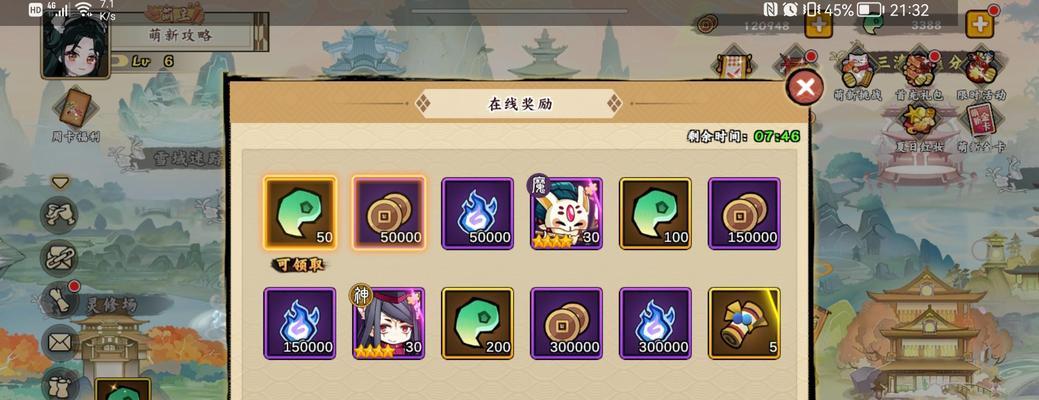Open the 限时活动 limited event icon
The image size is (1039, 400).
pos(981,73)
